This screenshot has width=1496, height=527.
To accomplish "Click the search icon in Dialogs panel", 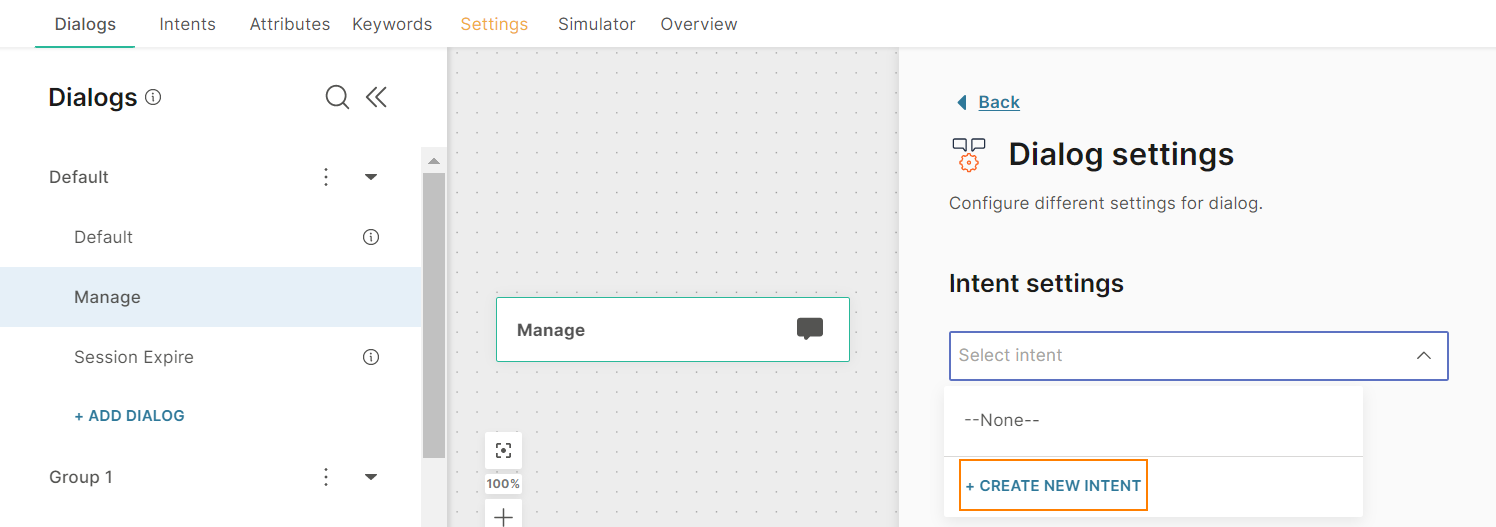I will coord(337,97).
